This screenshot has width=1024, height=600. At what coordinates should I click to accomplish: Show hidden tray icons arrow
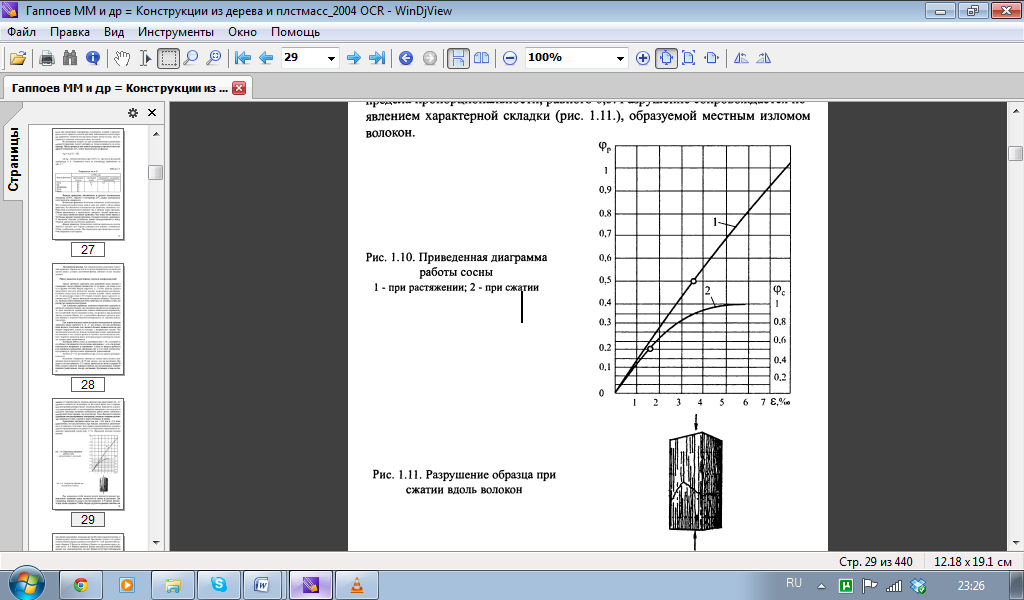pos(821,586)
